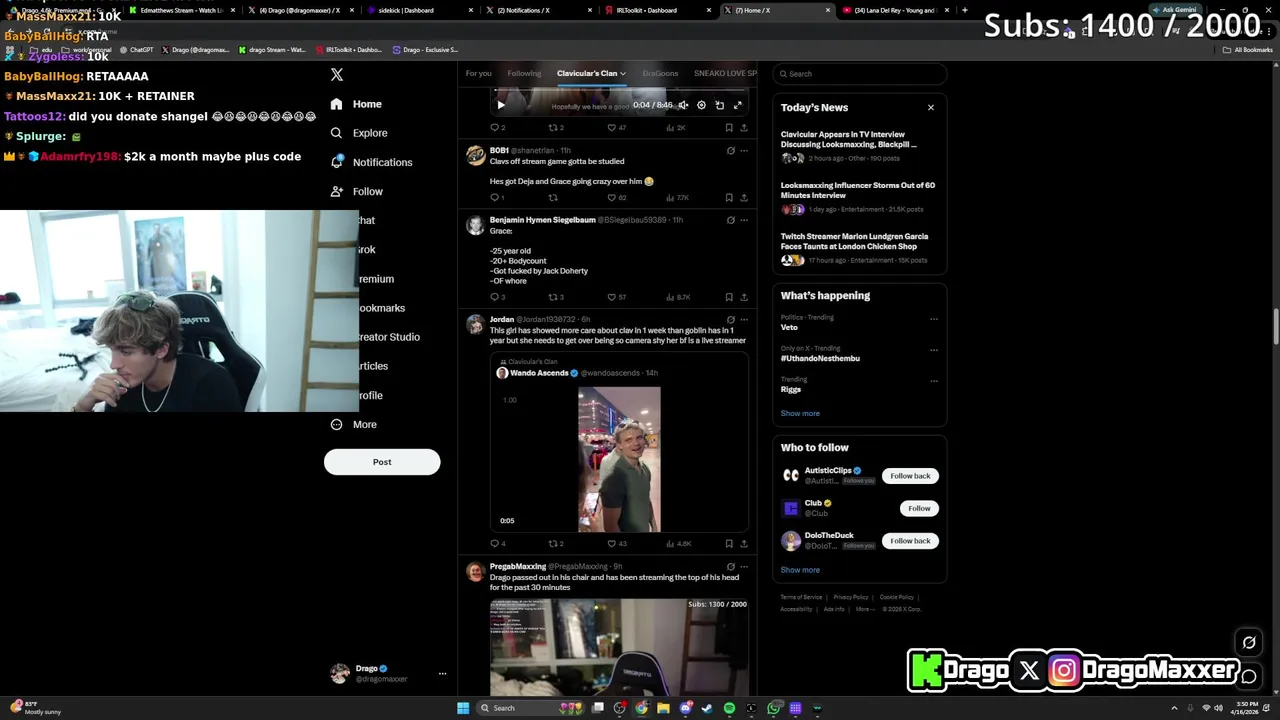This screenshot has width=1280, height=720.
Task: Open File Explorer from the taskbar
Action: click(x=663, y=708)
